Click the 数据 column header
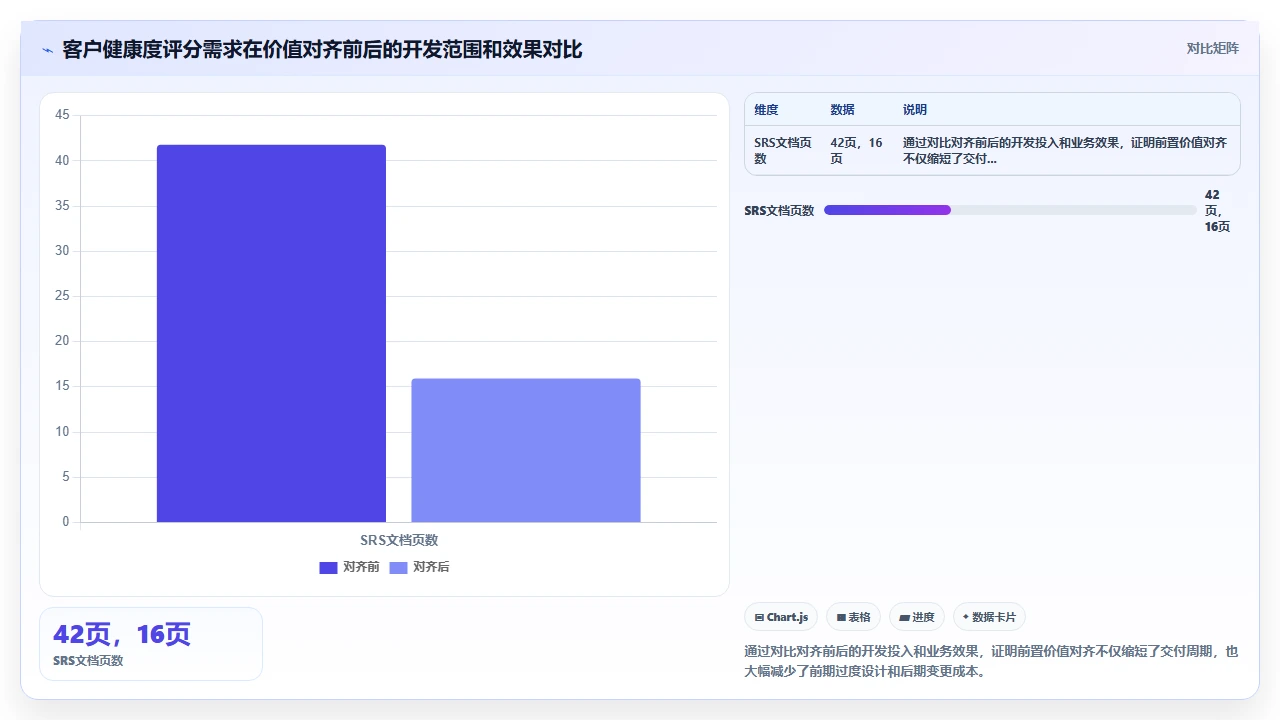 [x=842, y=110]
